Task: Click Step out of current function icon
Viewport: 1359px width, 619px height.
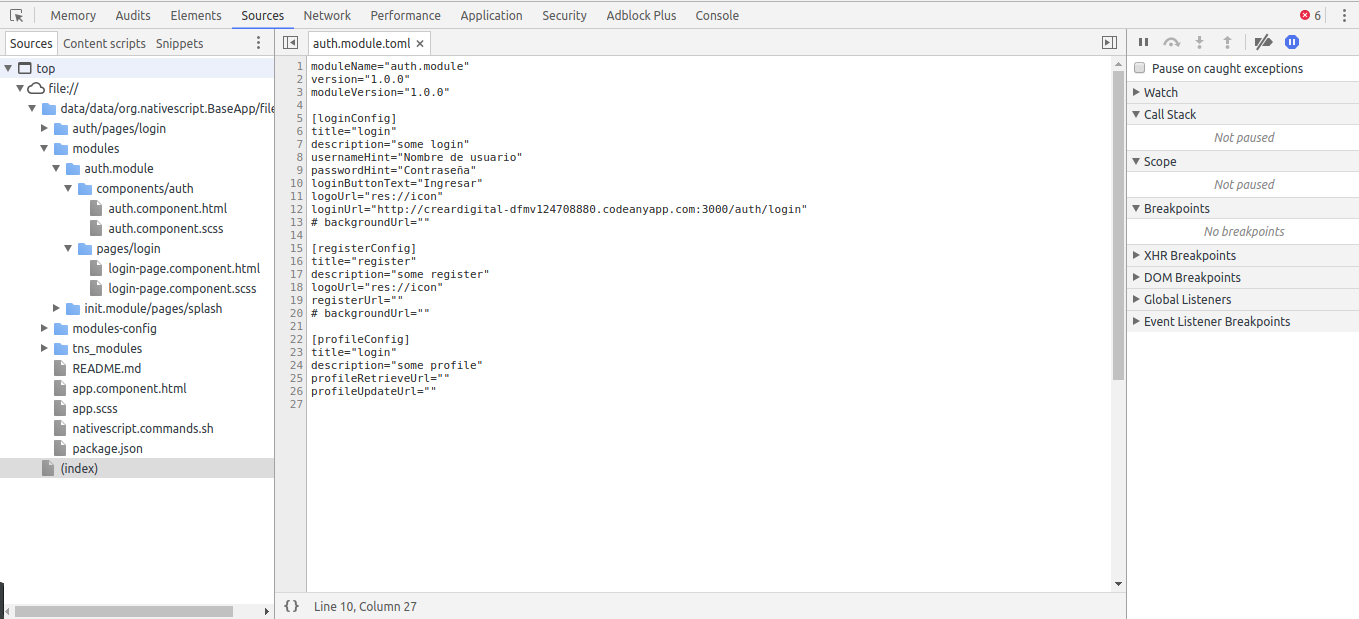Action: tap(1227, 43)
